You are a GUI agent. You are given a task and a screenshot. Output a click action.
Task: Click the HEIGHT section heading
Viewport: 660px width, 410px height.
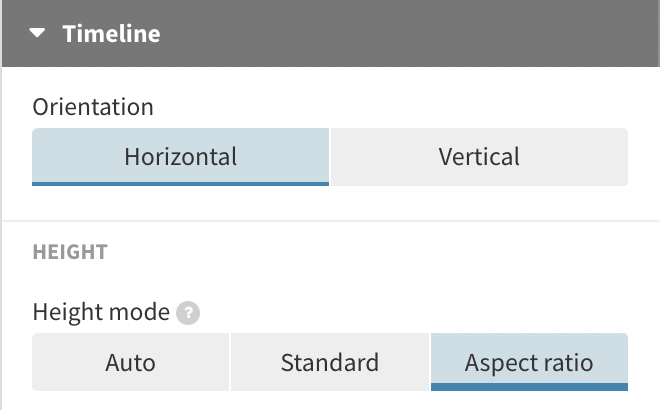pos(70,253)
